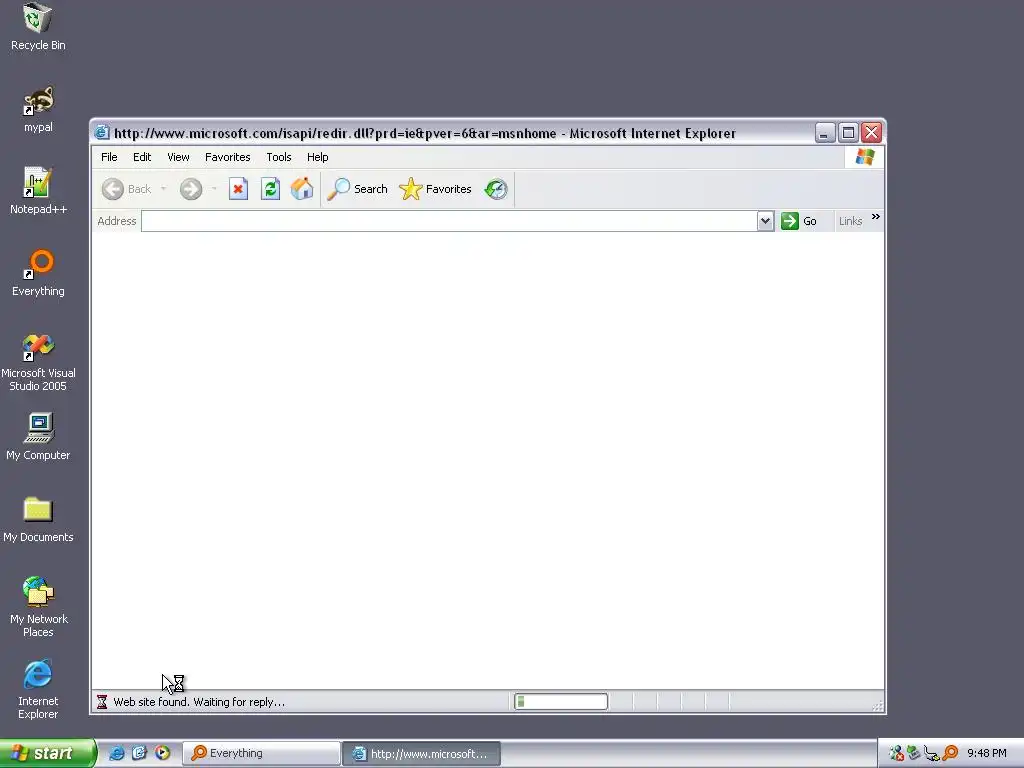This screenshot has width=1024, height=768.
Task: Refresh the current page
Action: (x=270, y=189)
